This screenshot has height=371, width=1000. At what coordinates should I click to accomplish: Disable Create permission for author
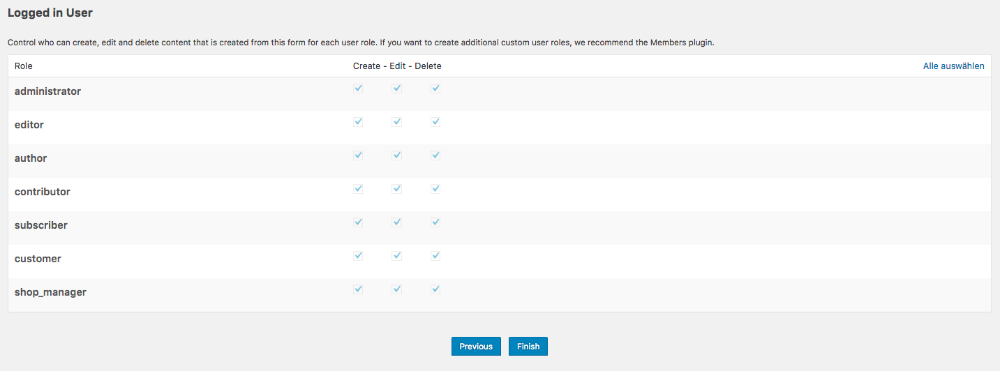click(x=358, y=155)
